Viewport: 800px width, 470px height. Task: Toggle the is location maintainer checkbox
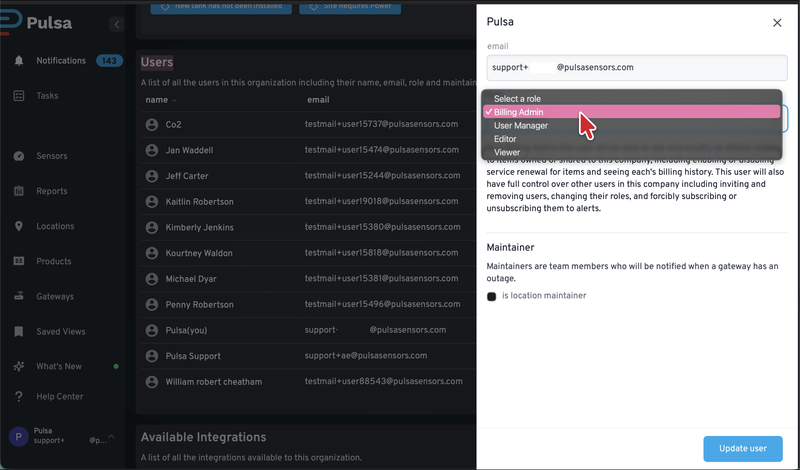coord(491,296)
